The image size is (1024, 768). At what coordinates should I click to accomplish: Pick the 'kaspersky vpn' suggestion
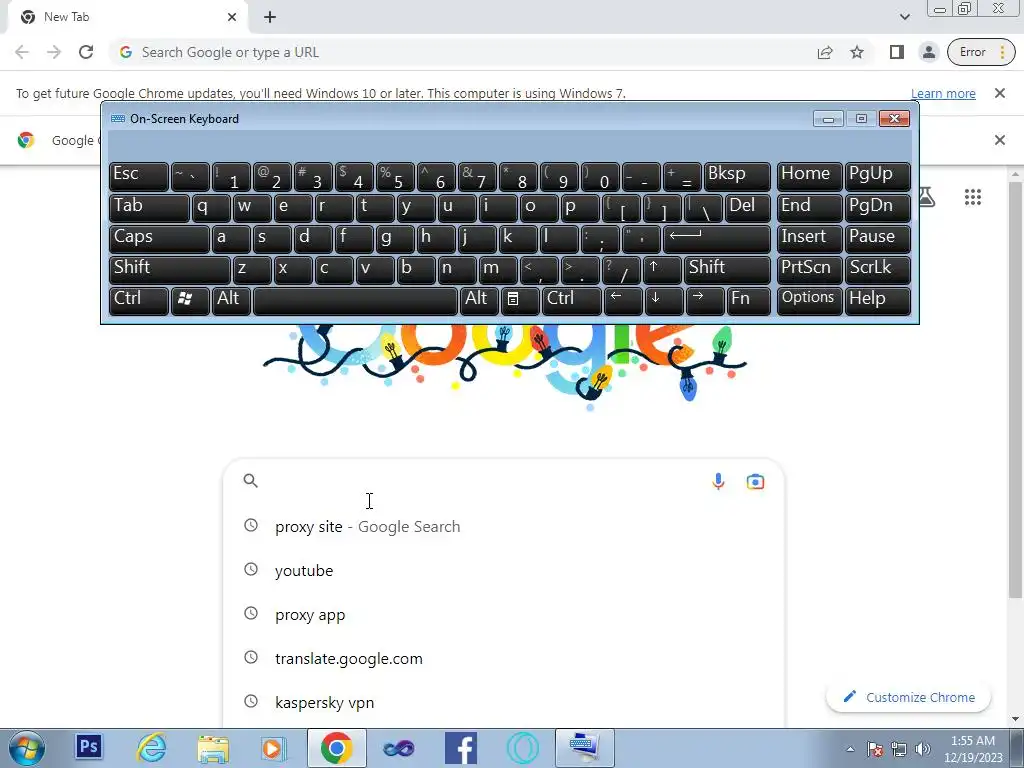504,703
